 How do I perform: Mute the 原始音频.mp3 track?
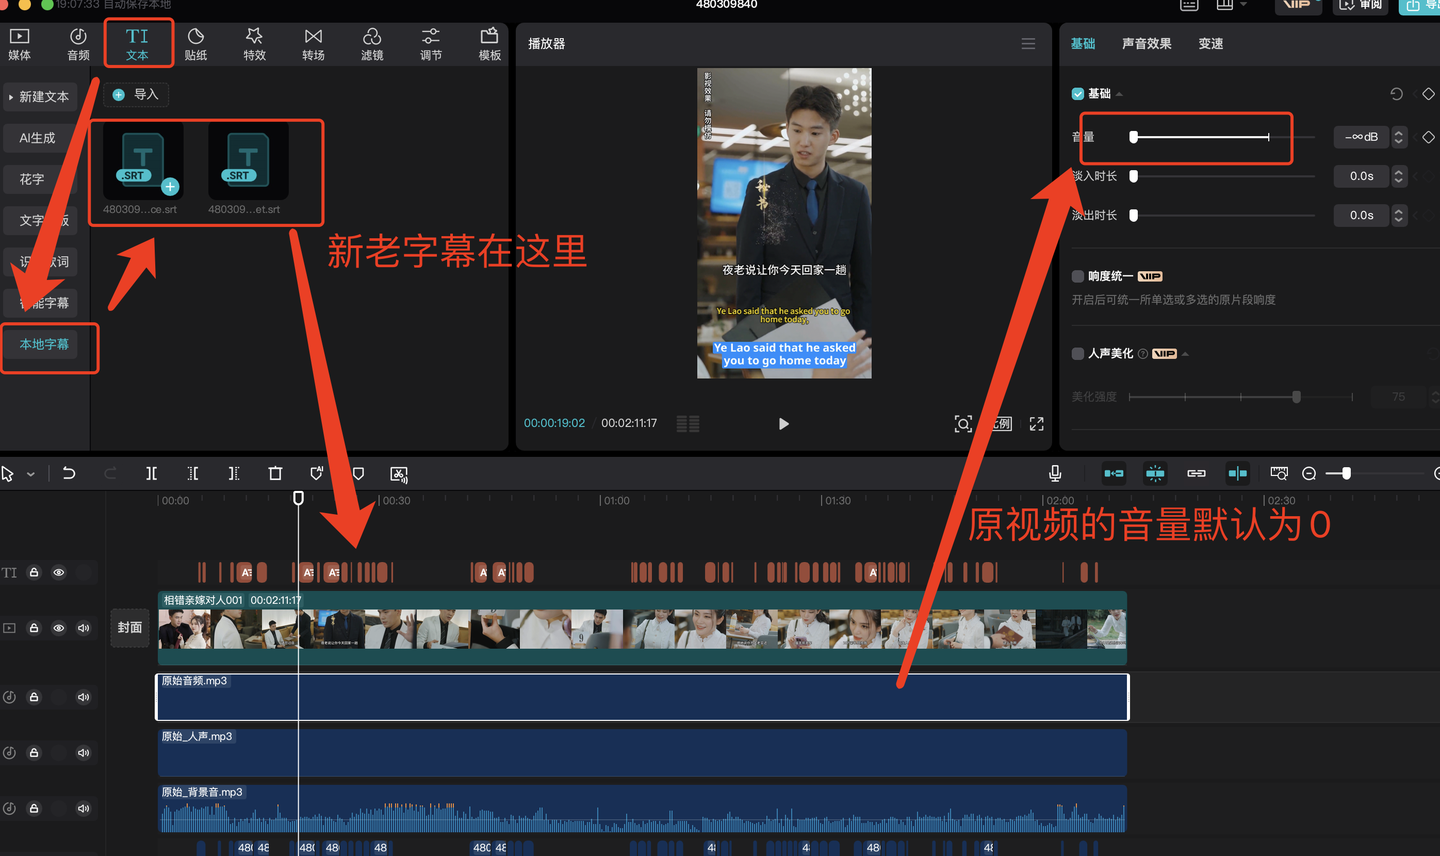coord(84,697)
